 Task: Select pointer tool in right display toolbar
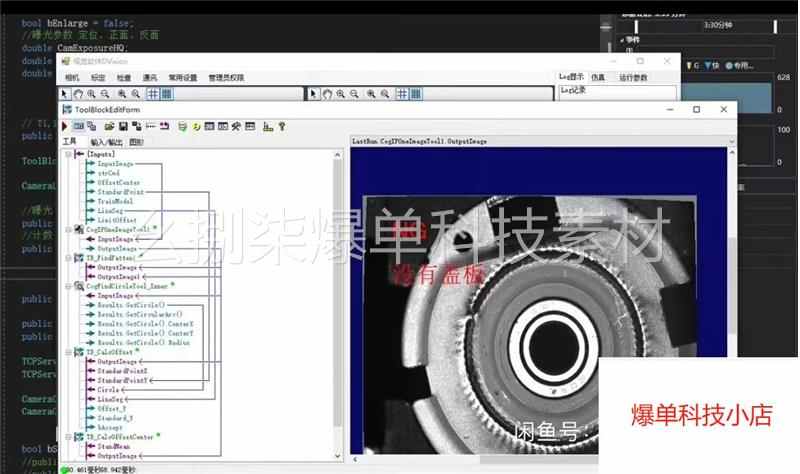[x=313, y=94]
